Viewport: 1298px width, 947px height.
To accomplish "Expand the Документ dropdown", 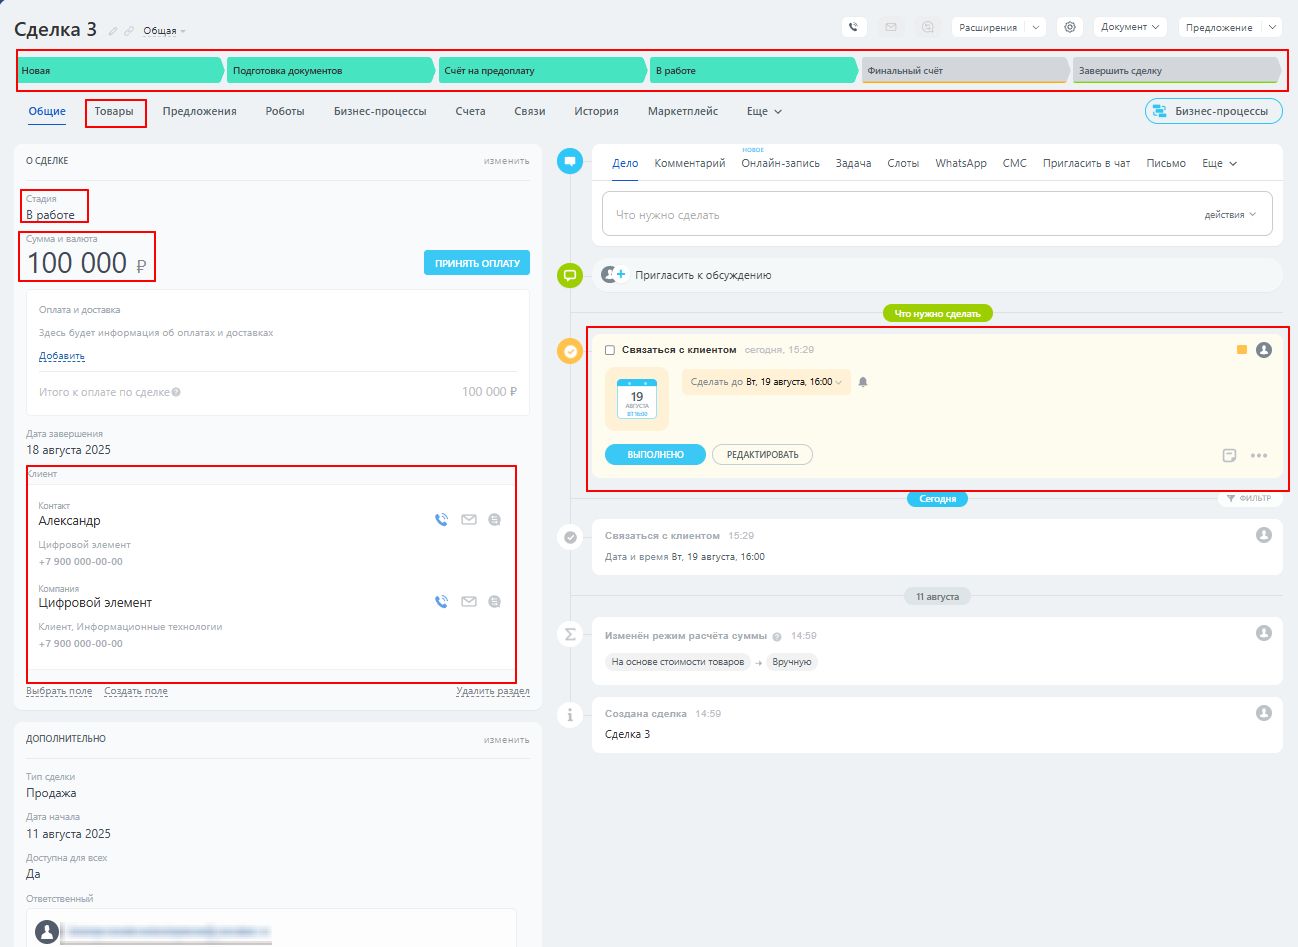I will pyautogui.click(x=1130, y=28).
